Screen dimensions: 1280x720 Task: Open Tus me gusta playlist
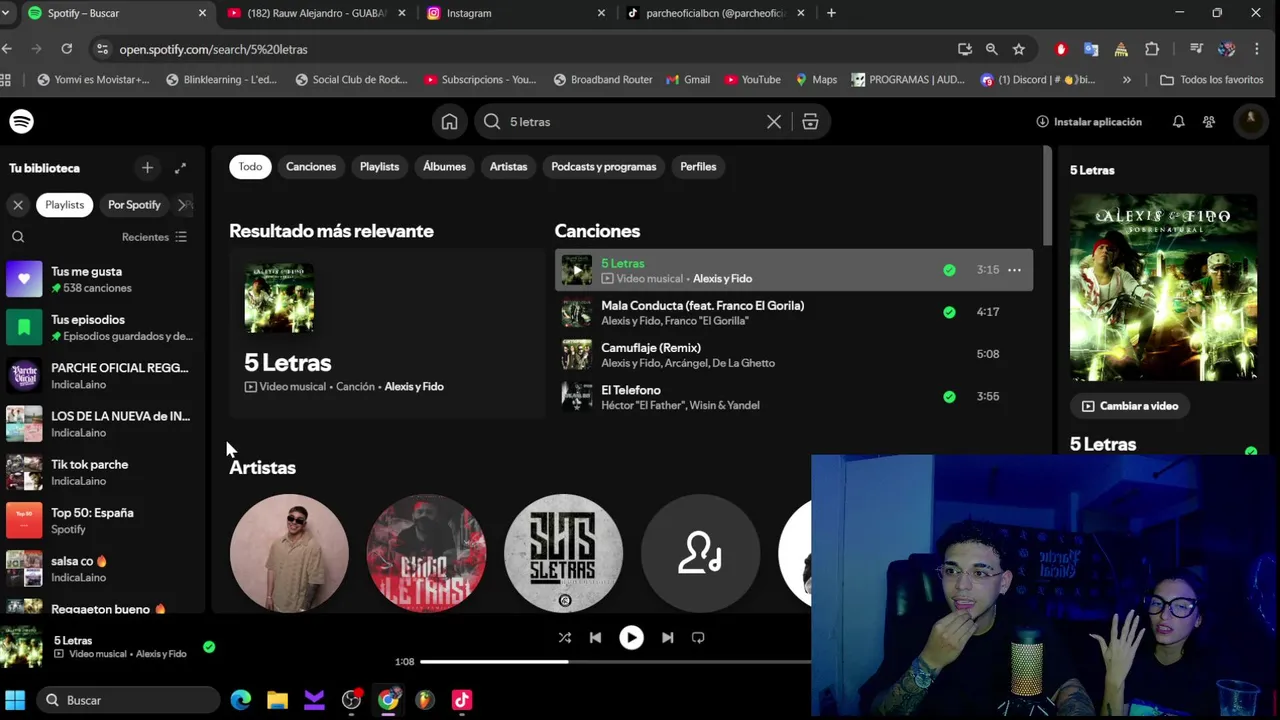[x=102, y=279]
